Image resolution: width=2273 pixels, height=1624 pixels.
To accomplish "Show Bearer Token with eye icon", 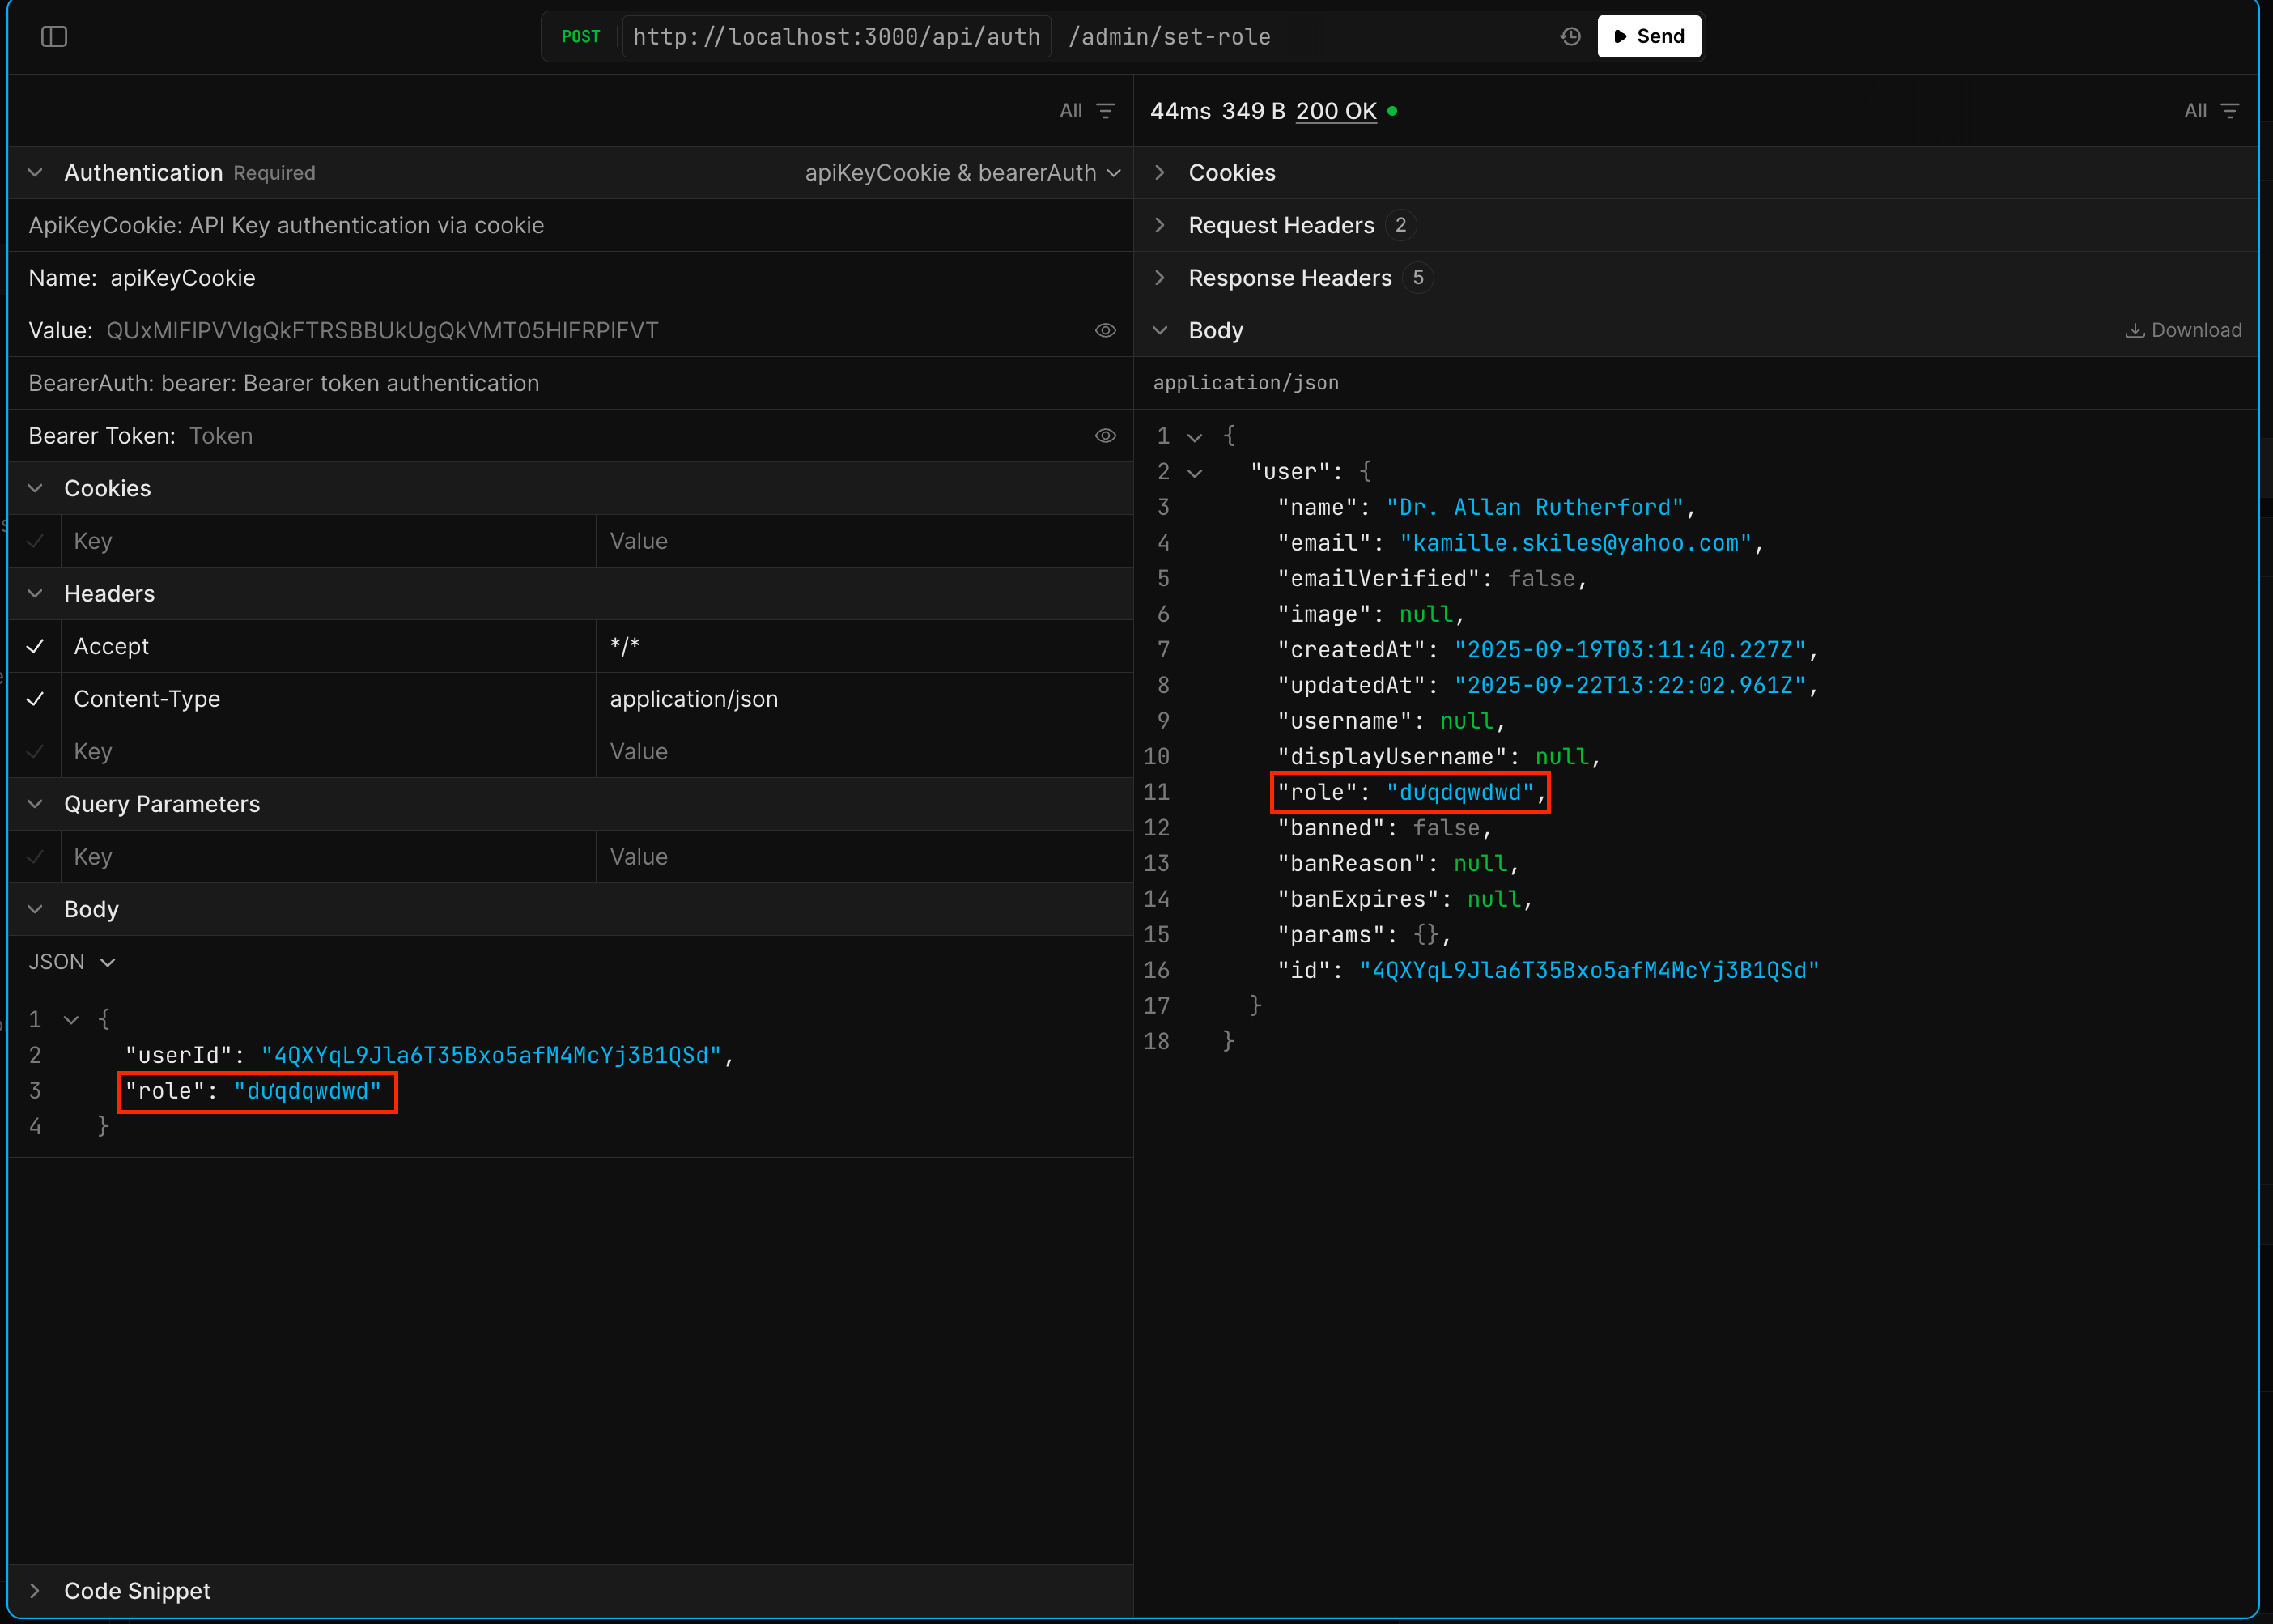I will 1105,436.
